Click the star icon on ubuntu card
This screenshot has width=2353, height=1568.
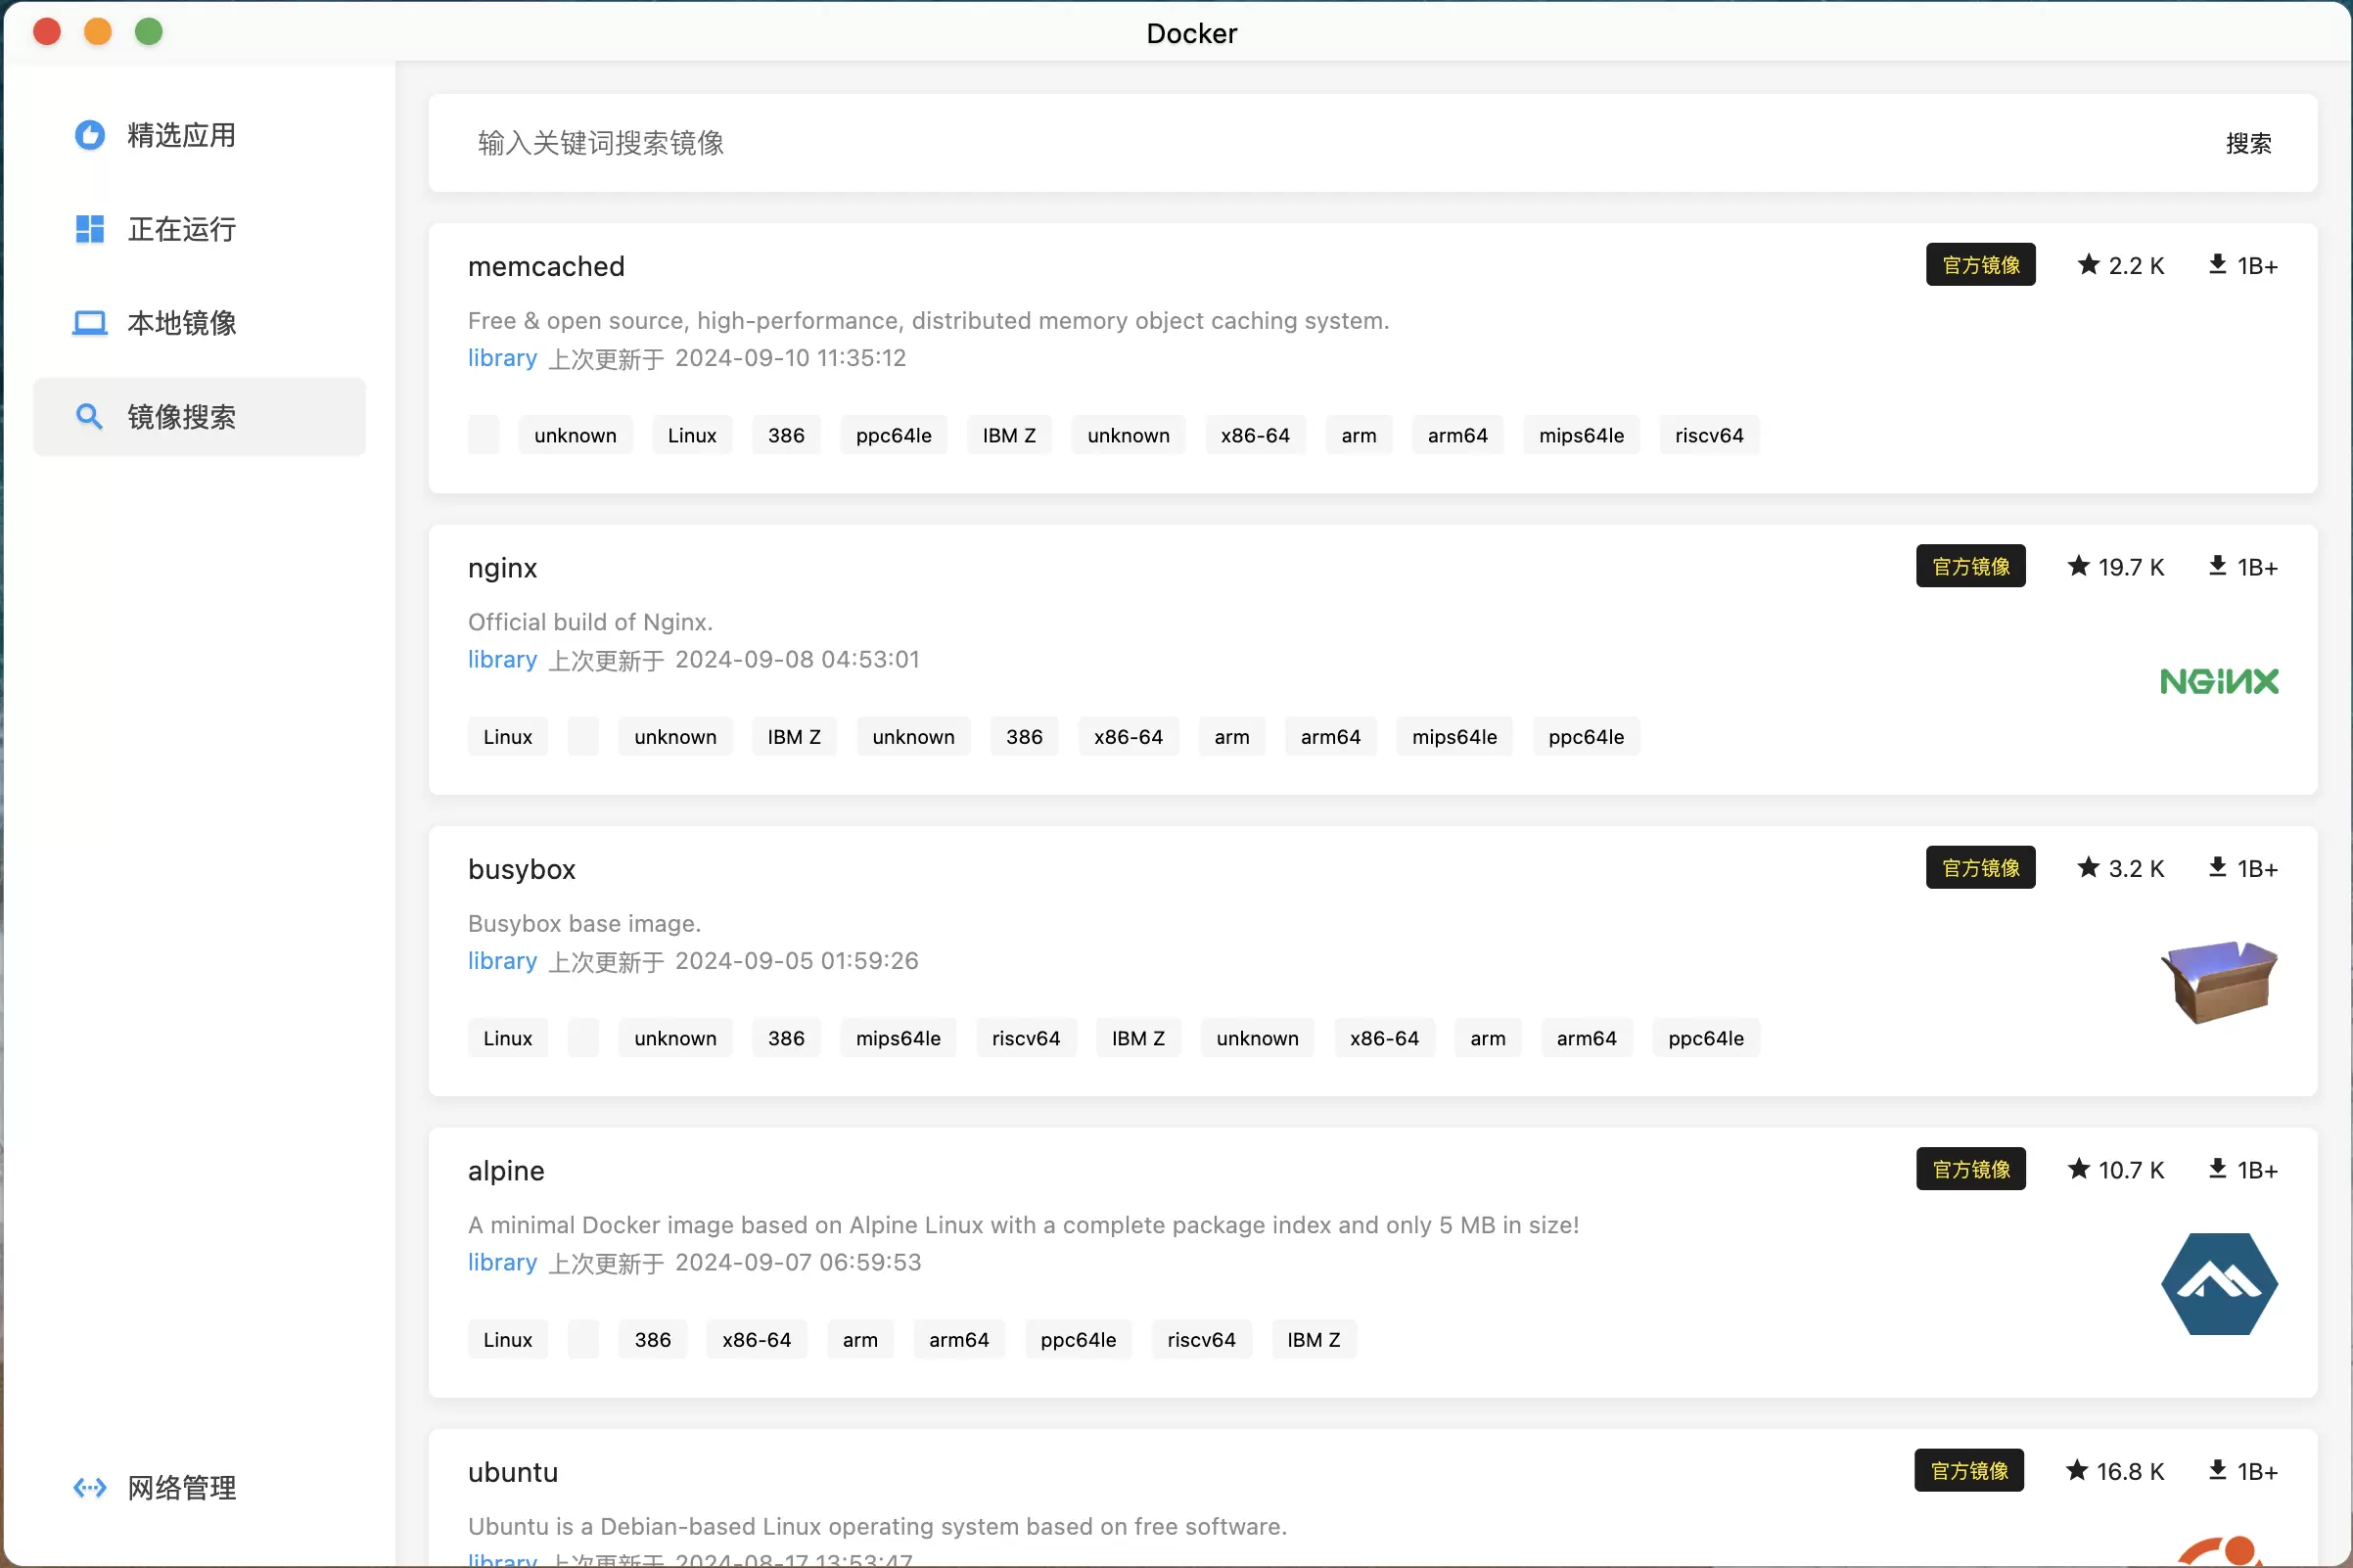click(2076, 1470)
